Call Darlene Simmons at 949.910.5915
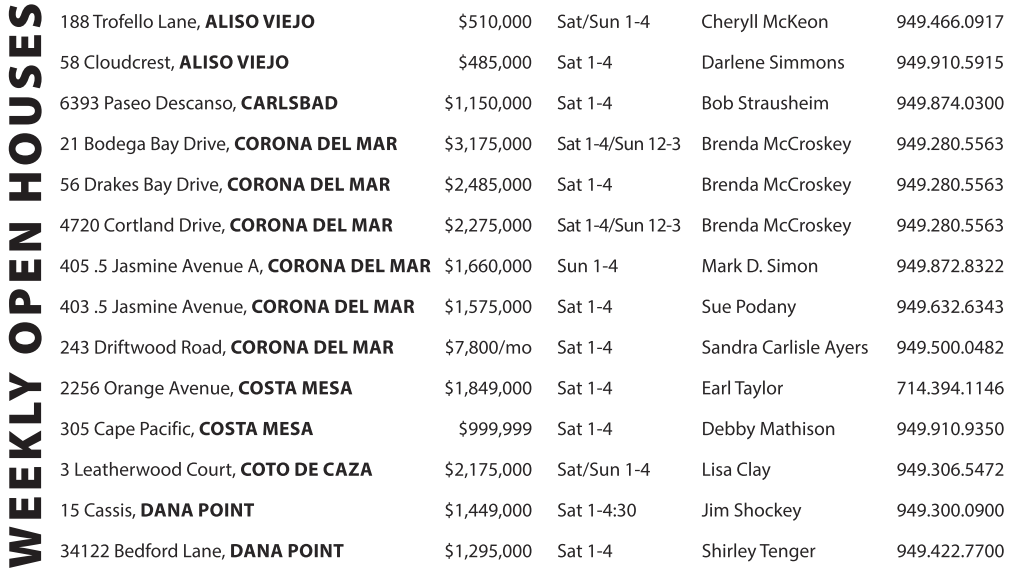Screen dimensions: 1015x588 [x=949, y=63]
